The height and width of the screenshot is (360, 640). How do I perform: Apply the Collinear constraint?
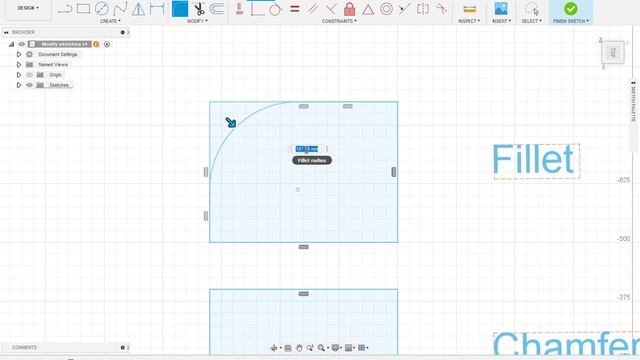(x=404, y=9)
